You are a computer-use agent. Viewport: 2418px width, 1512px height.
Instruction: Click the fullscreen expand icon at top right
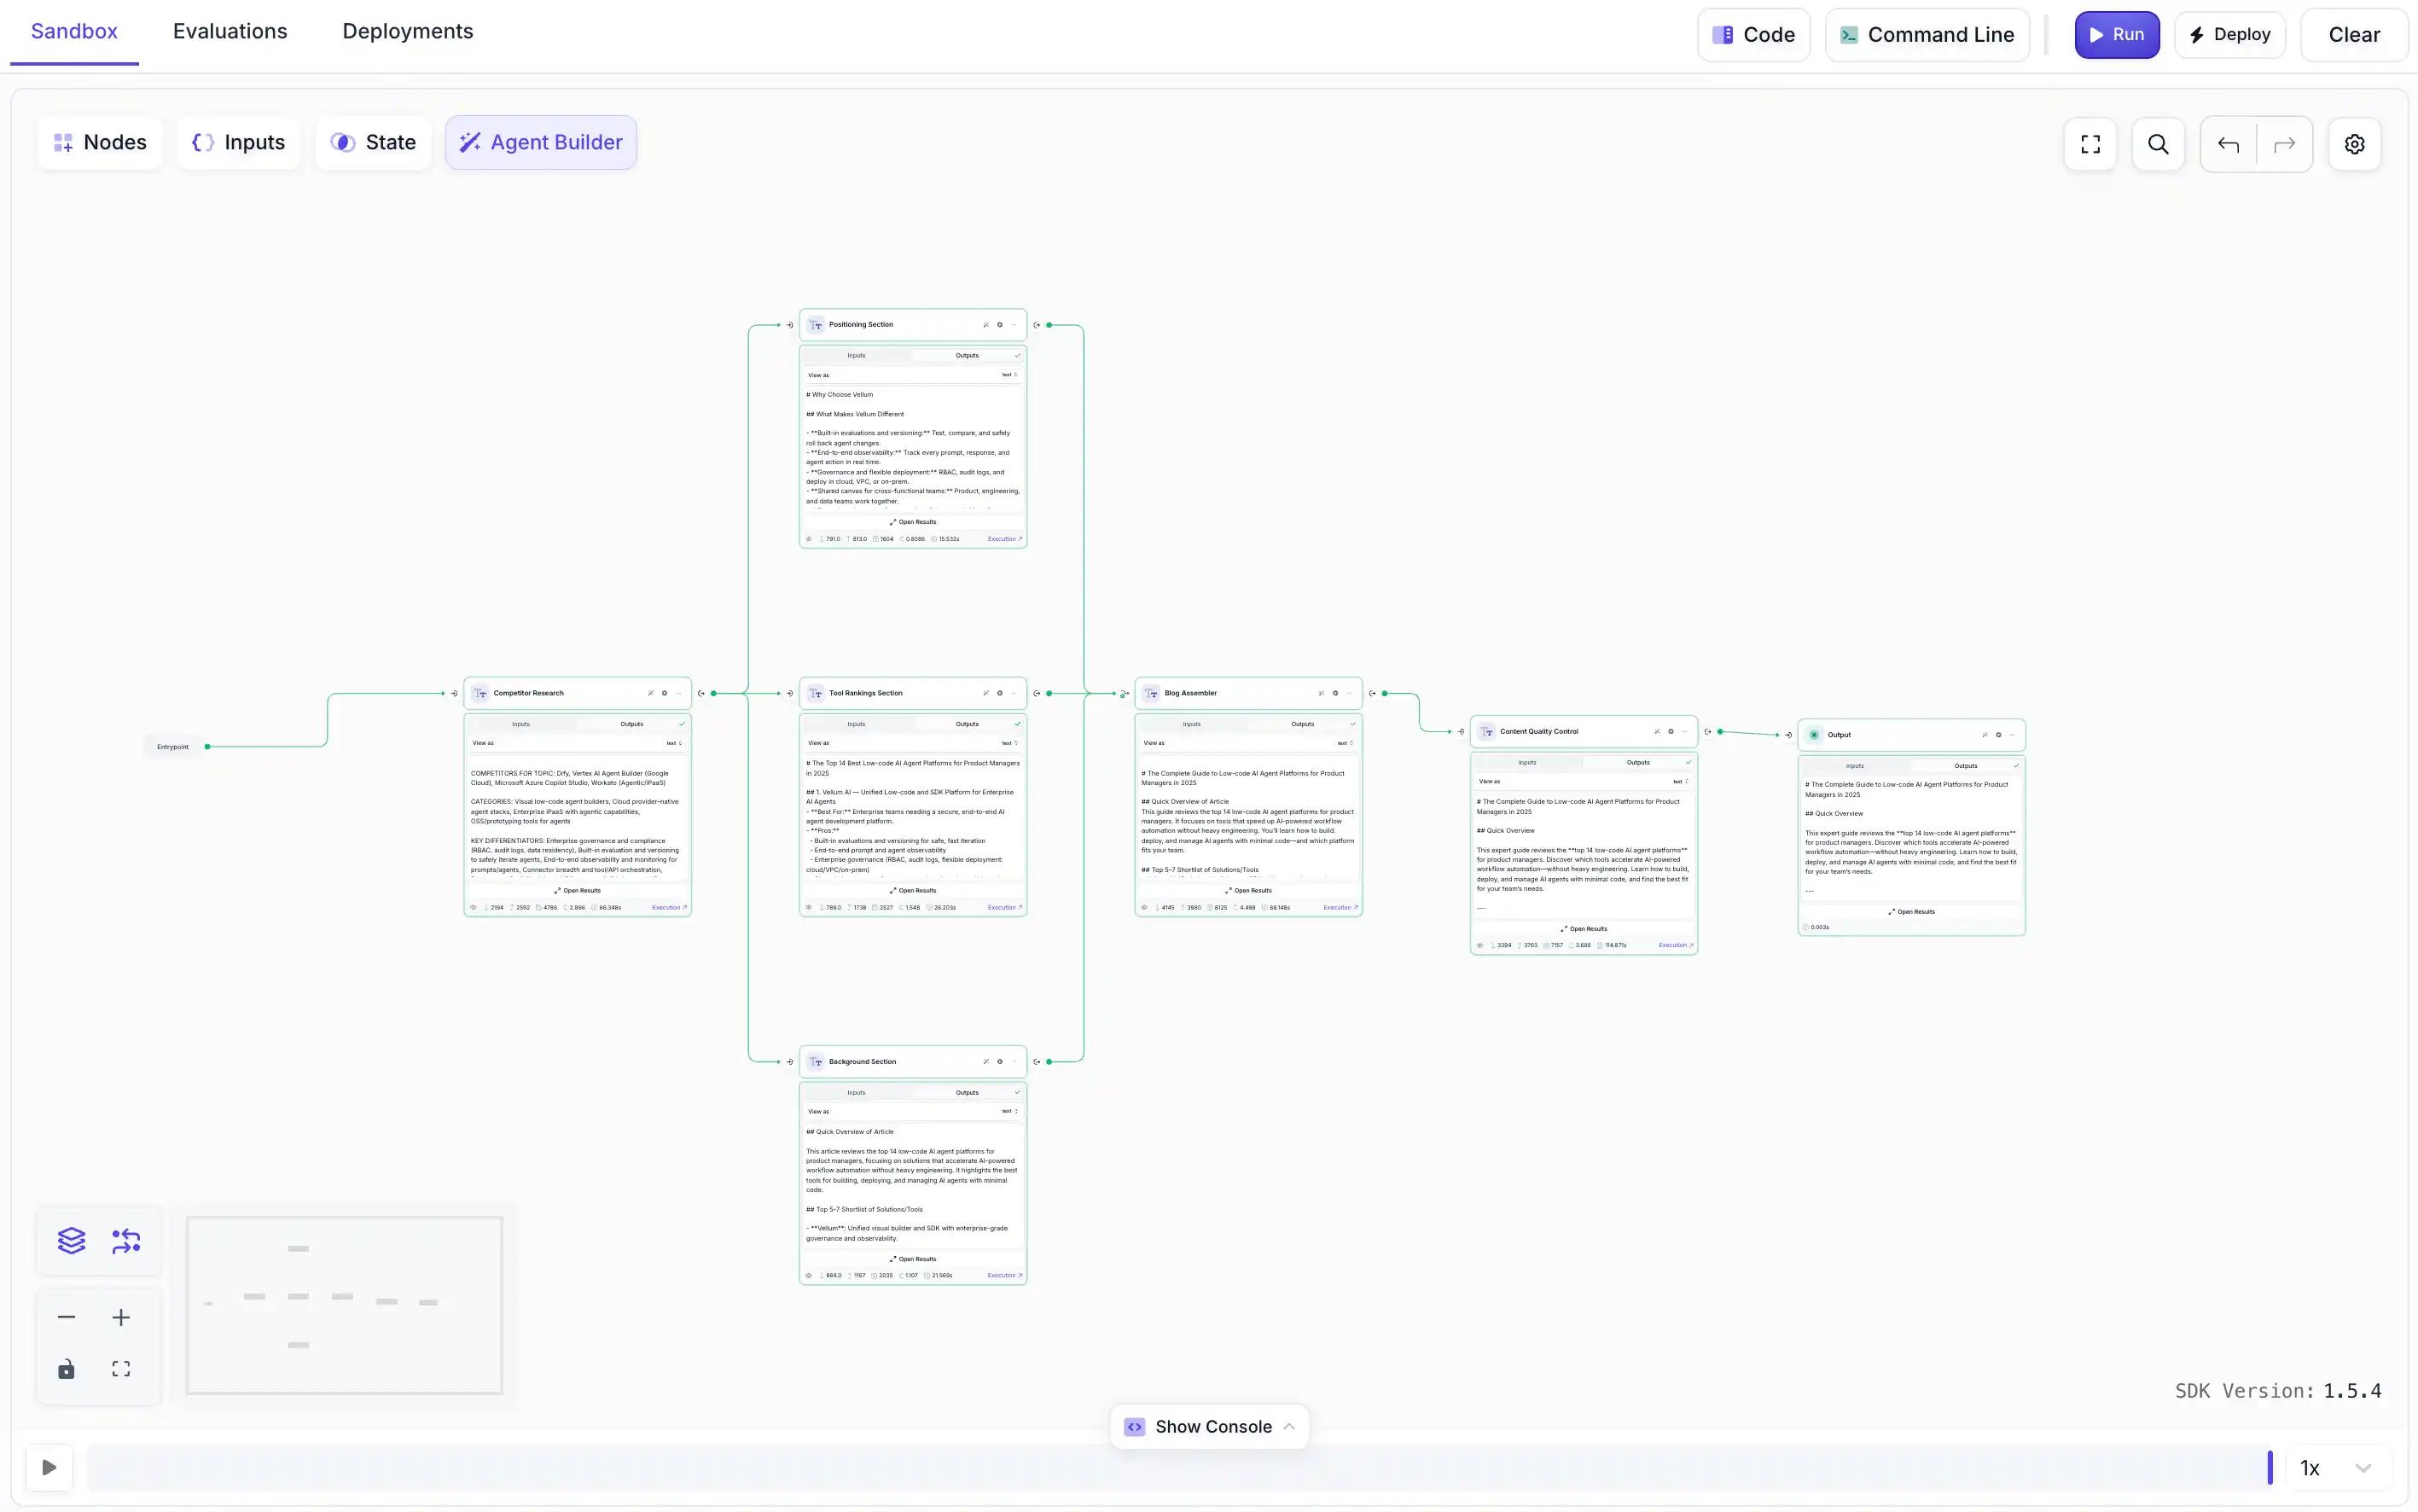point(2090,144)
